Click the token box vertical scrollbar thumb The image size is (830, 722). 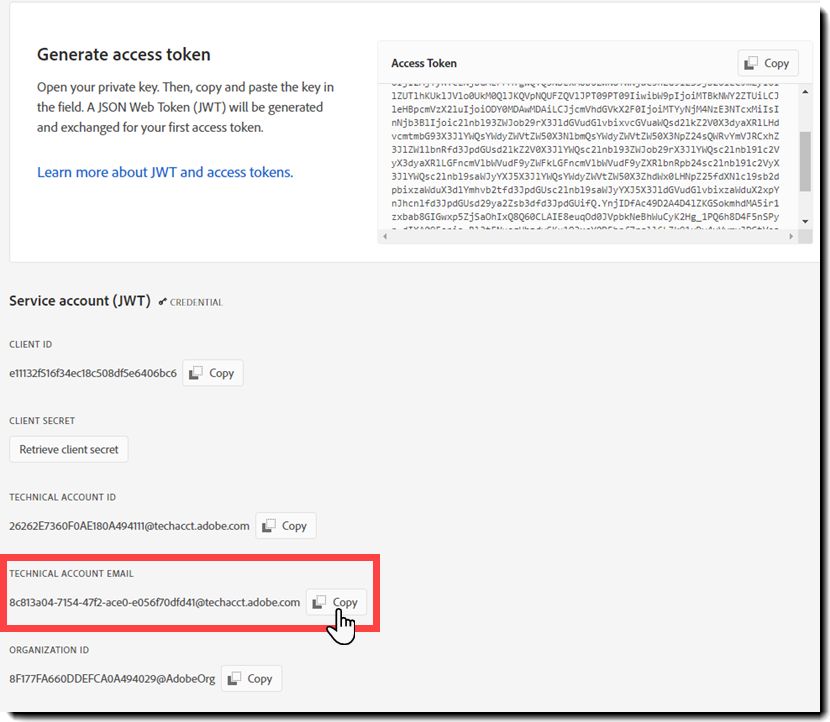(x=805, y=161)
